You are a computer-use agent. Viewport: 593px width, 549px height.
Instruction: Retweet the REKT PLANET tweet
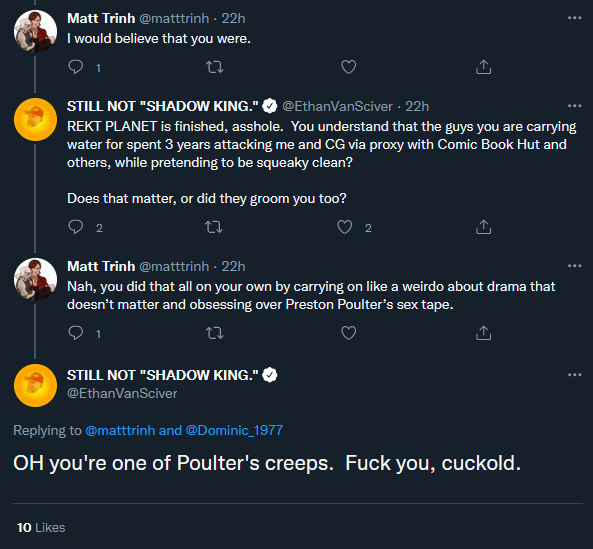[x=214, y=227]
